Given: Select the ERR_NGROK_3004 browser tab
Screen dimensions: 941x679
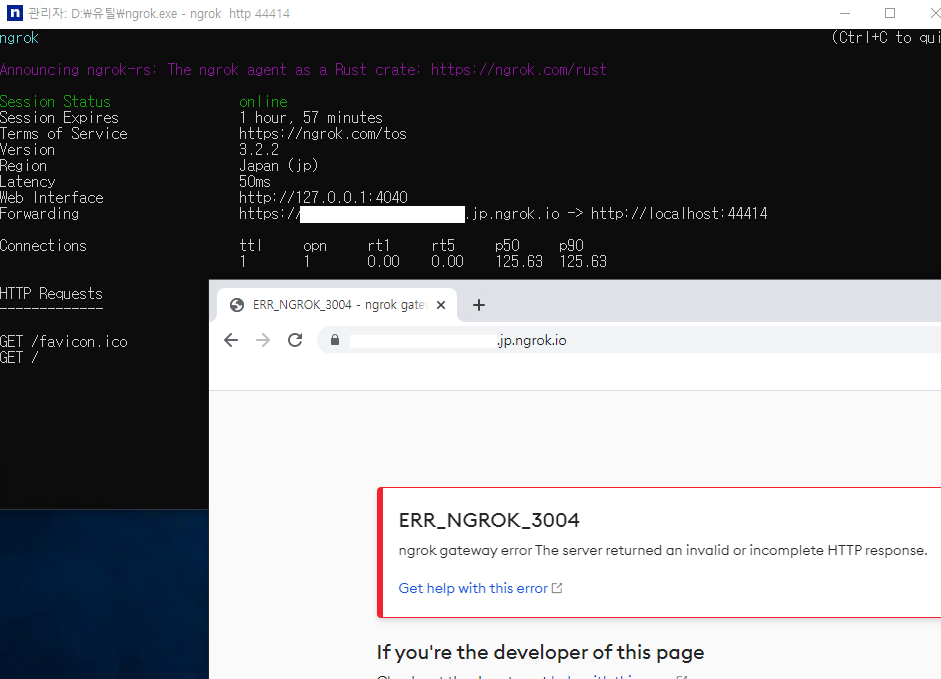Looking at the screenshot, I should (337, 305).
